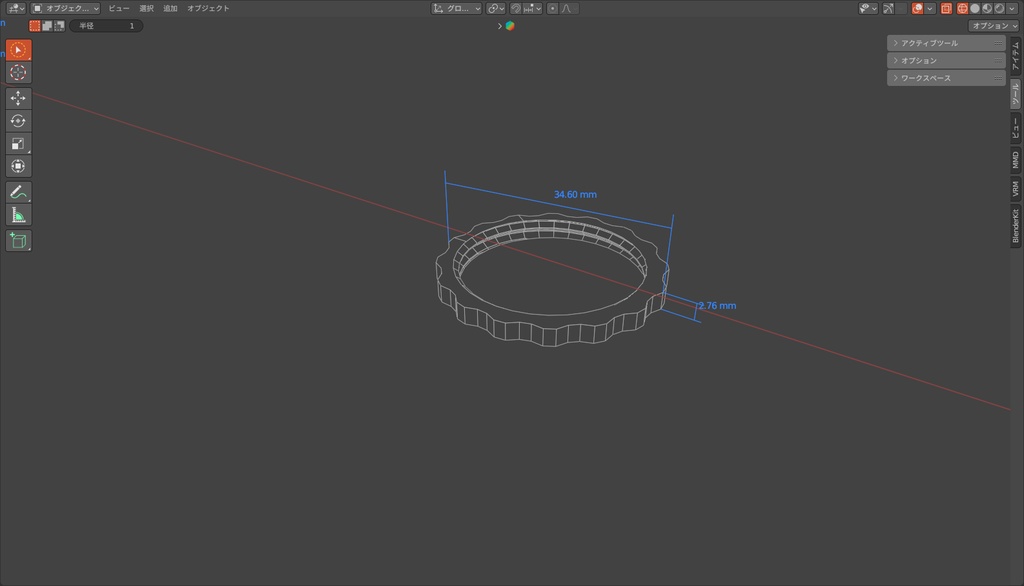Toggle snapping magnet
The width and height of the screenshot is (1024, 586).
tap(516, 8)
